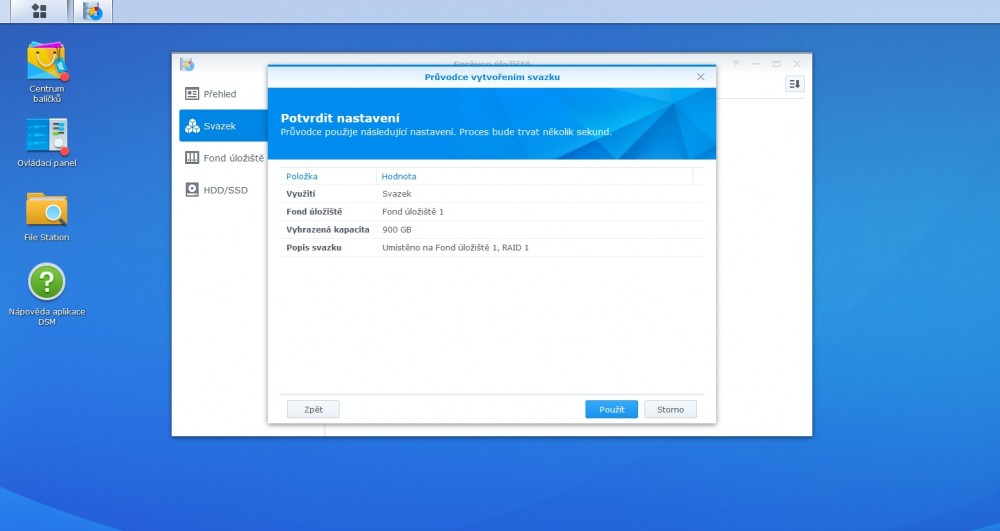Switch to the Přehled tab
The height and width of the screenshot is (531, 1000).
coord(220,94)
